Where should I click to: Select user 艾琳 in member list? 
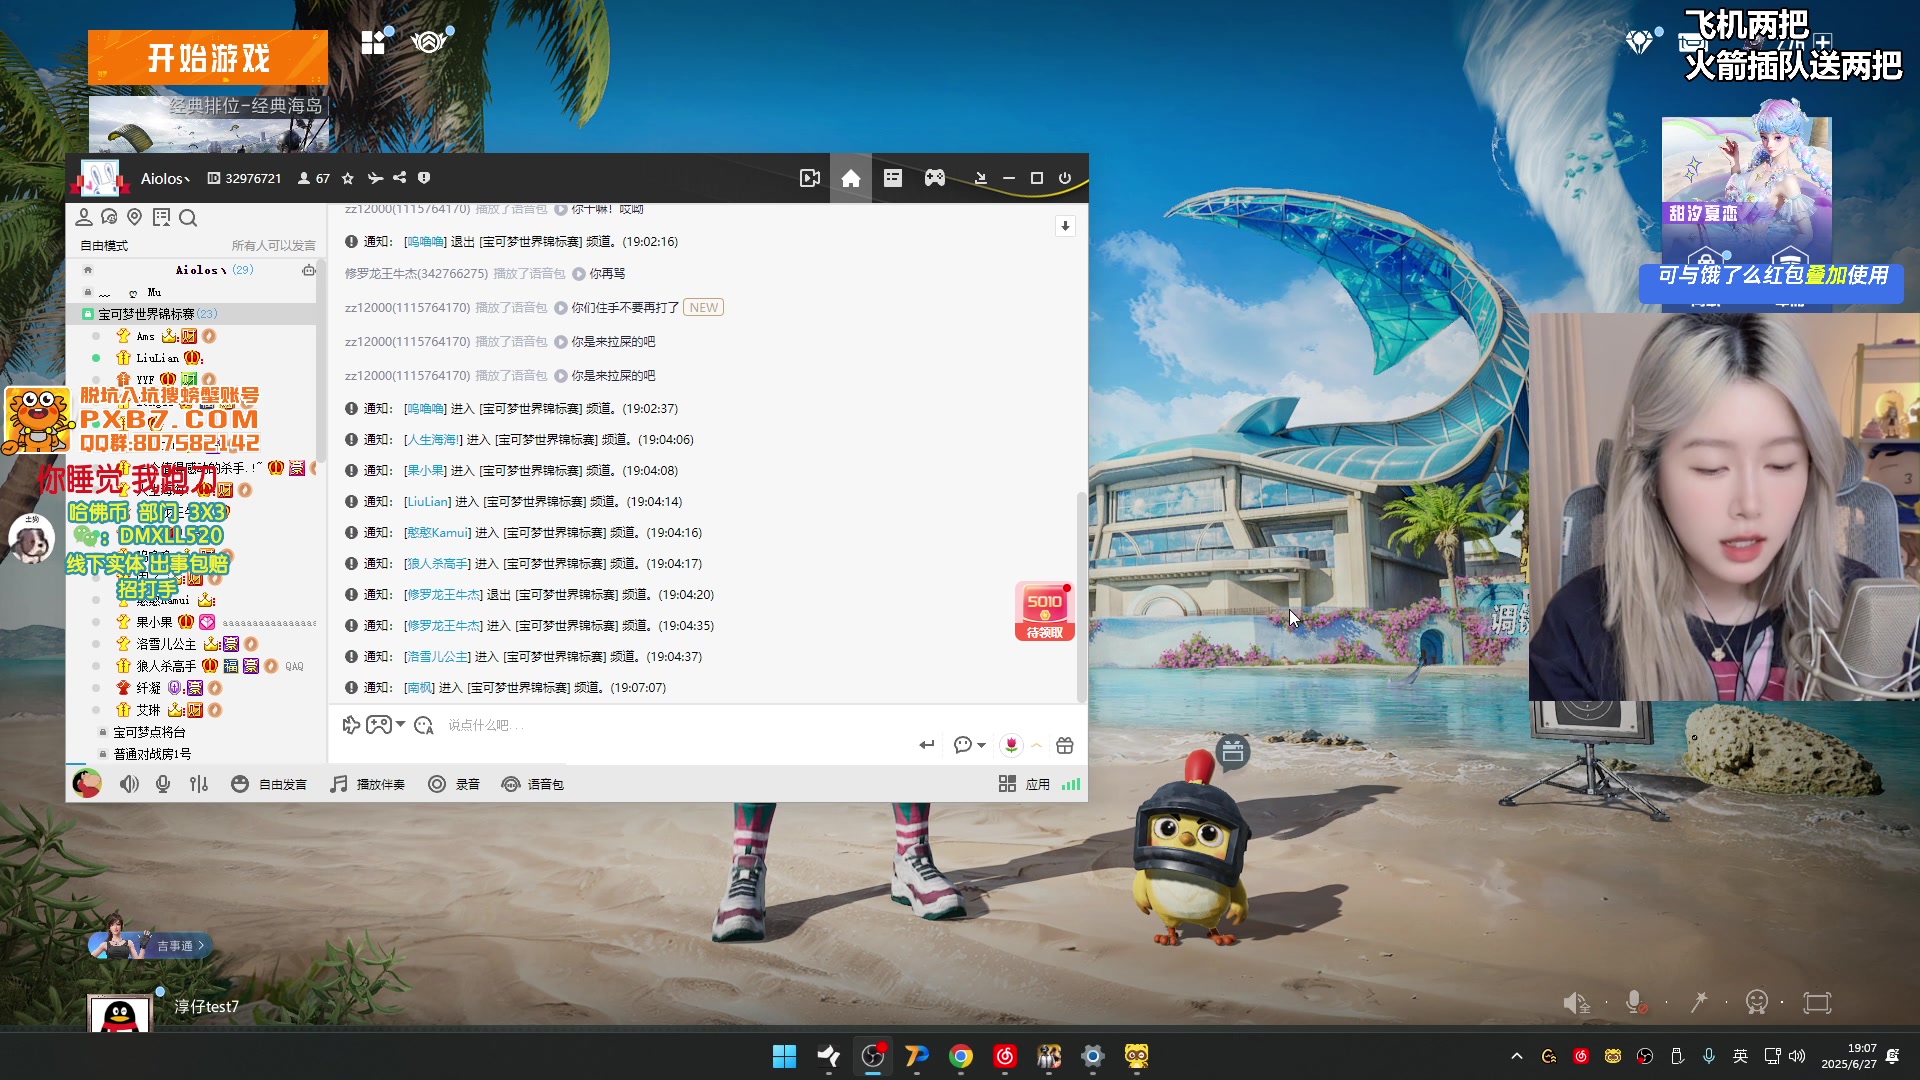[x=148, y=710]
